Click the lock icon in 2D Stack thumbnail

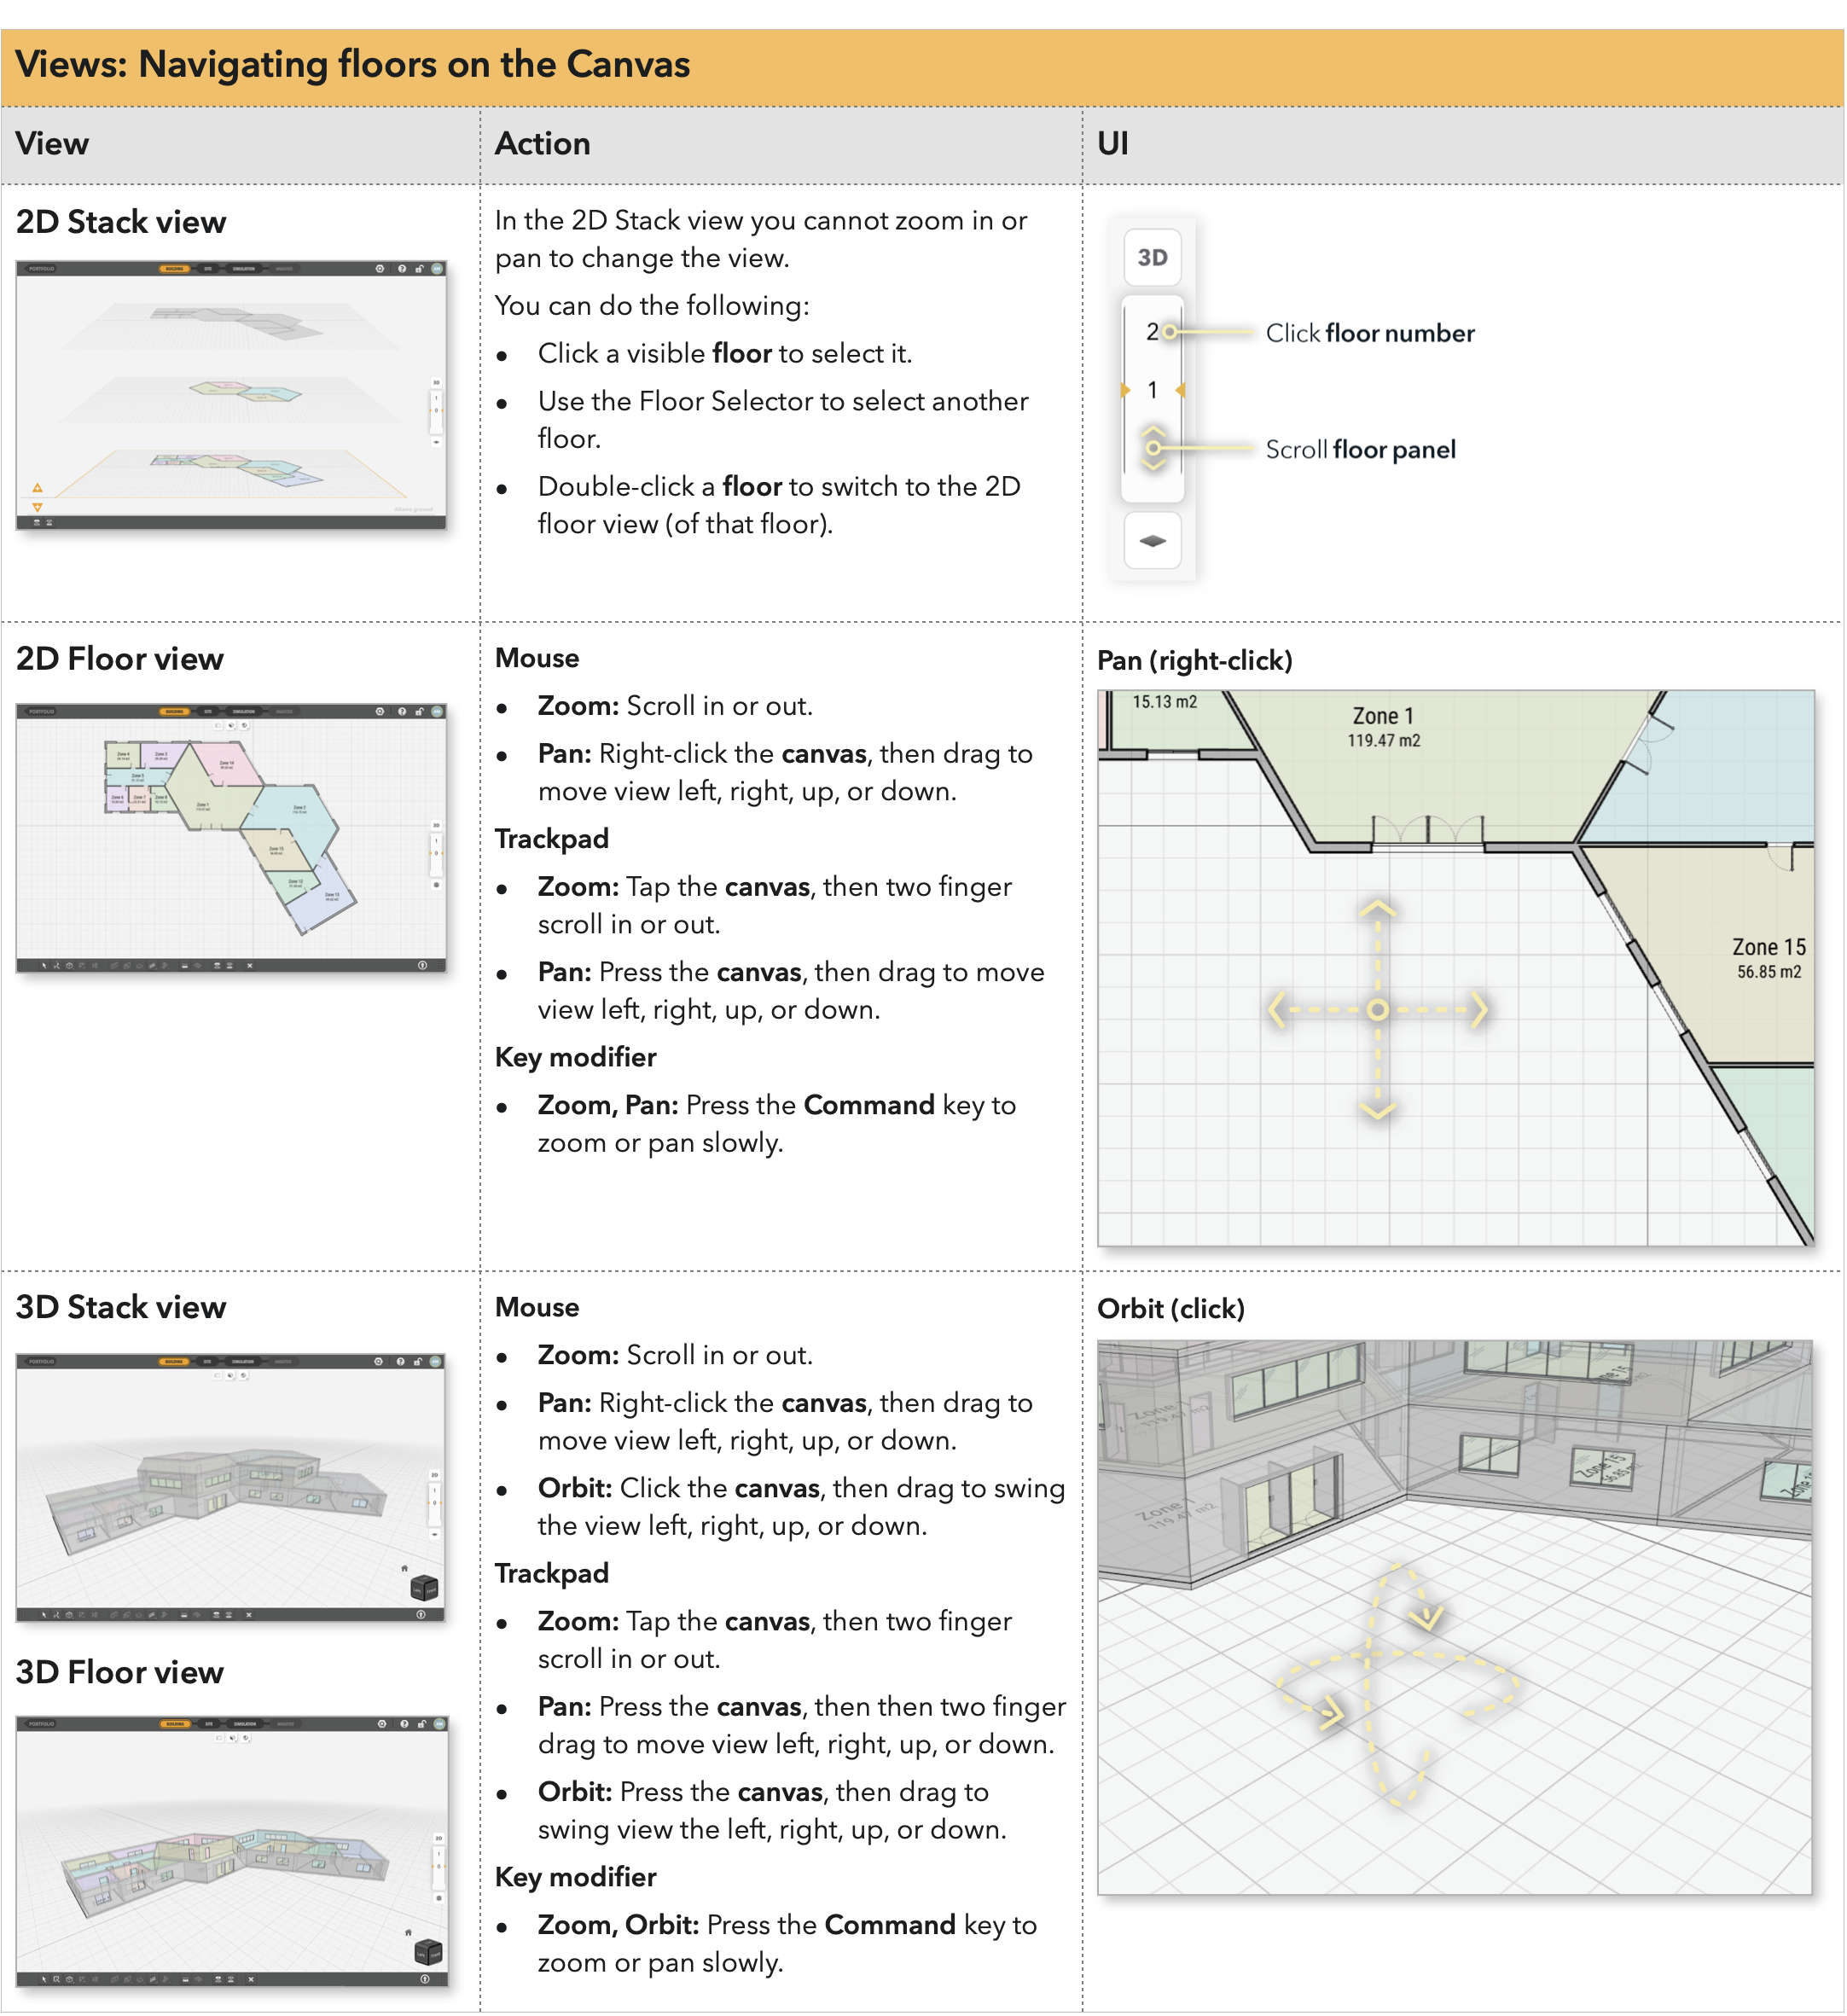[420, 269]
